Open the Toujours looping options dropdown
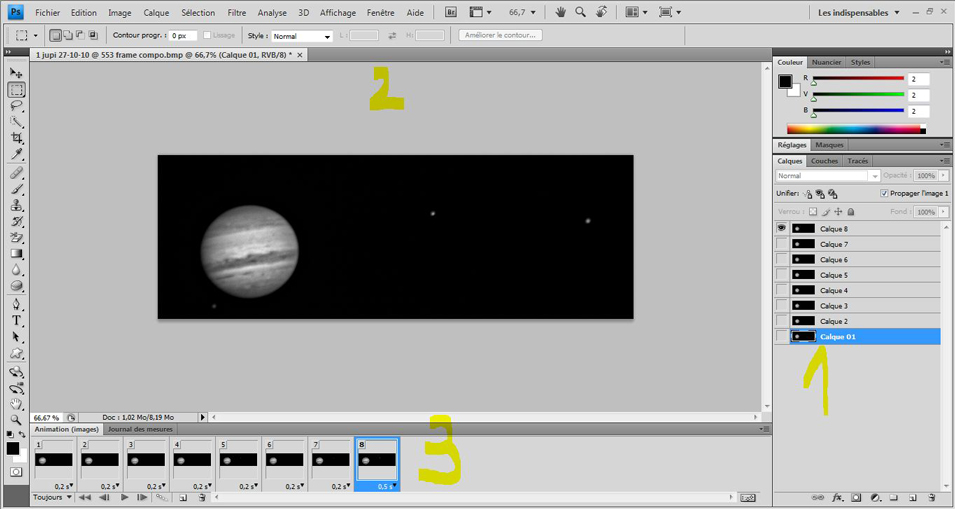955x509 pixels. 52,497
